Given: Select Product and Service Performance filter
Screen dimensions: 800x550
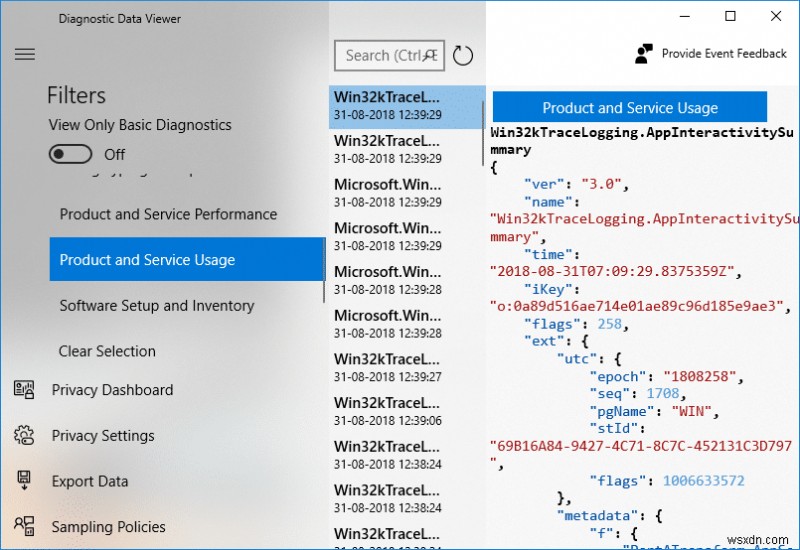Looking at the screenshot, I should pos(168,214).
